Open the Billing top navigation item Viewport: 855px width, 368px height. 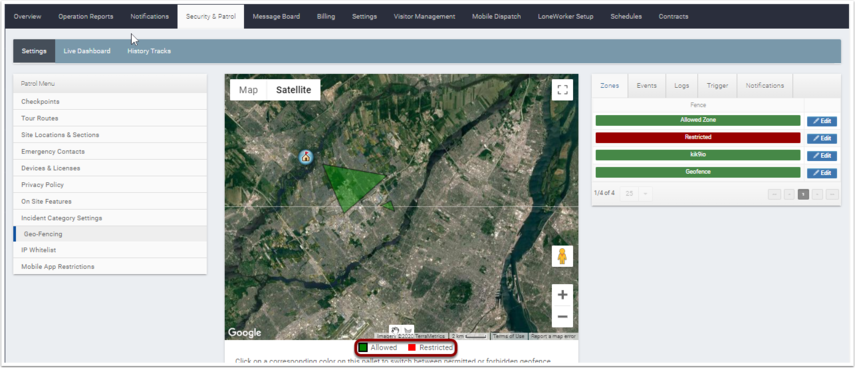click(326, 16)
